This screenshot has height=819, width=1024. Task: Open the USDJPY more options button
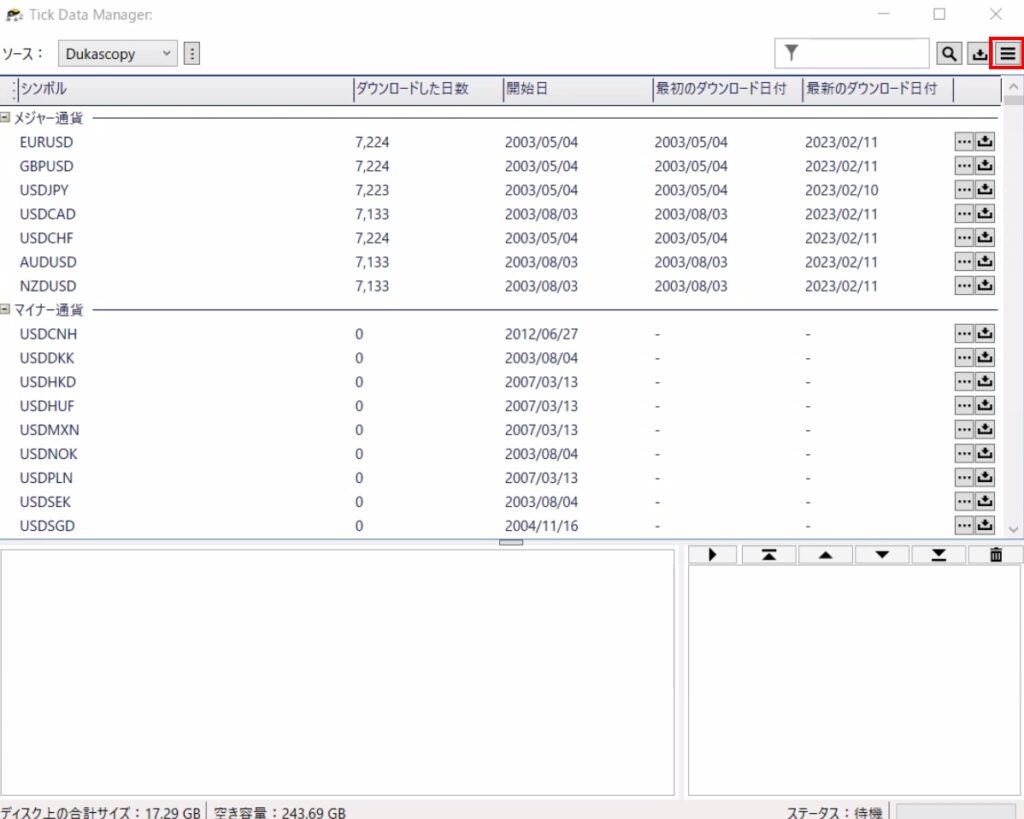coord(965,190)
